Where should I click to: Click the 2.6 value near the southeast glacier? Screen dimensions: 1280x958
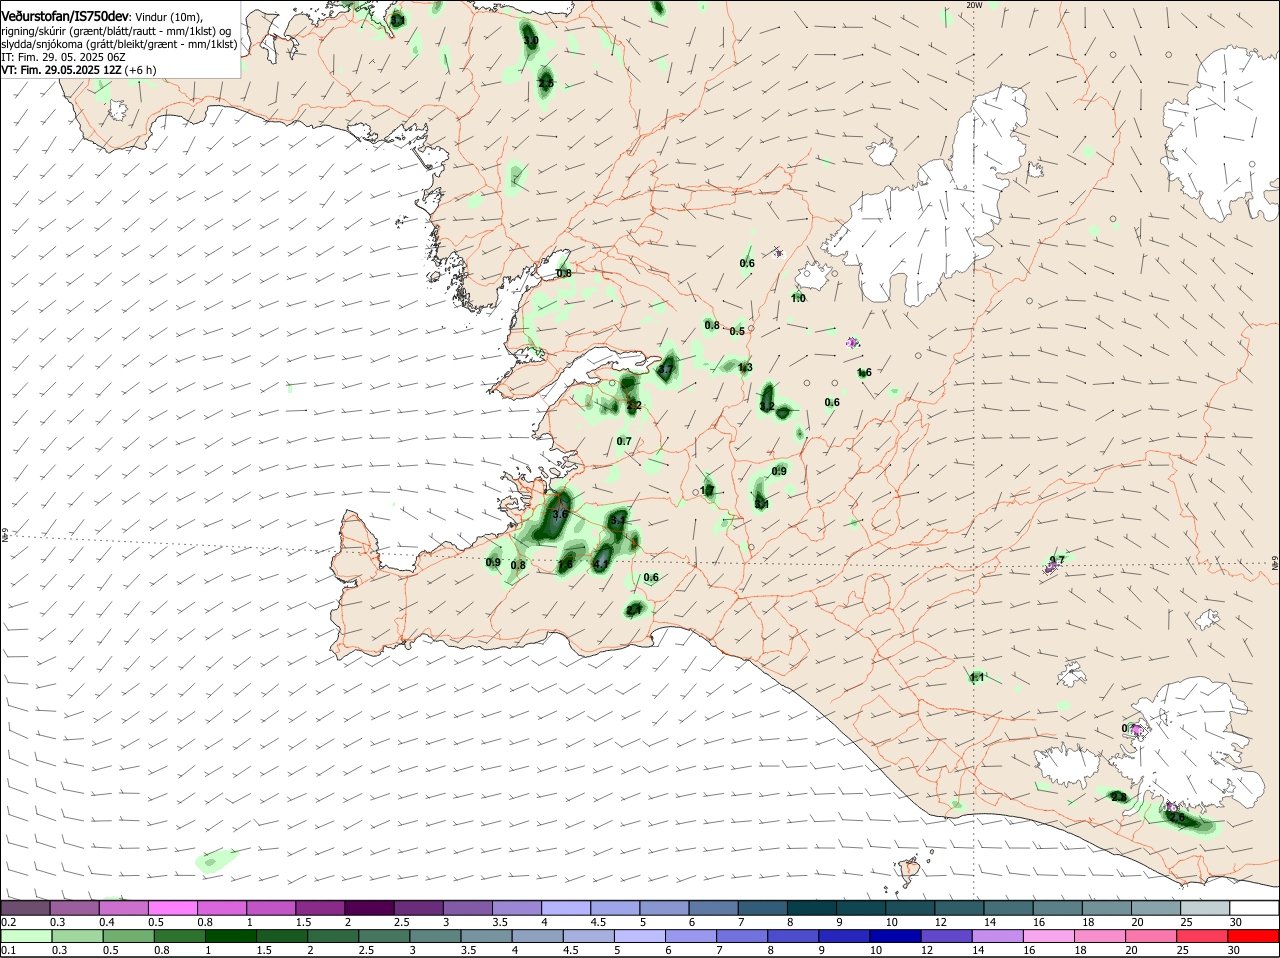[x=1176, y=818]
